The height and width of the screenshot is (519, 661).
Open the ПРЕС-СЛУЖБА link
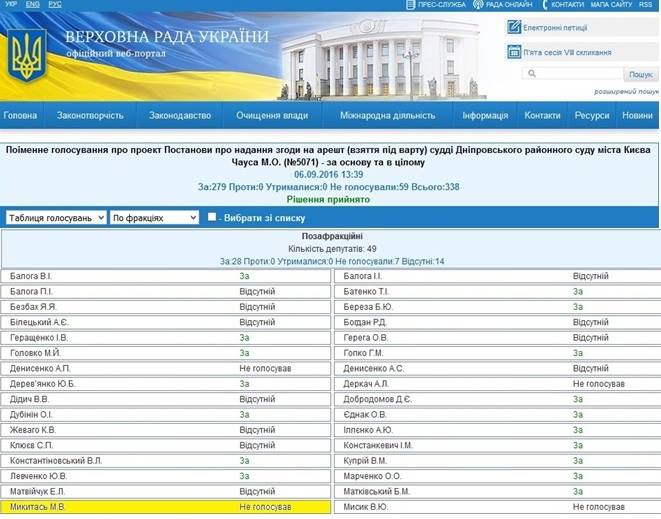click(442, 5)
